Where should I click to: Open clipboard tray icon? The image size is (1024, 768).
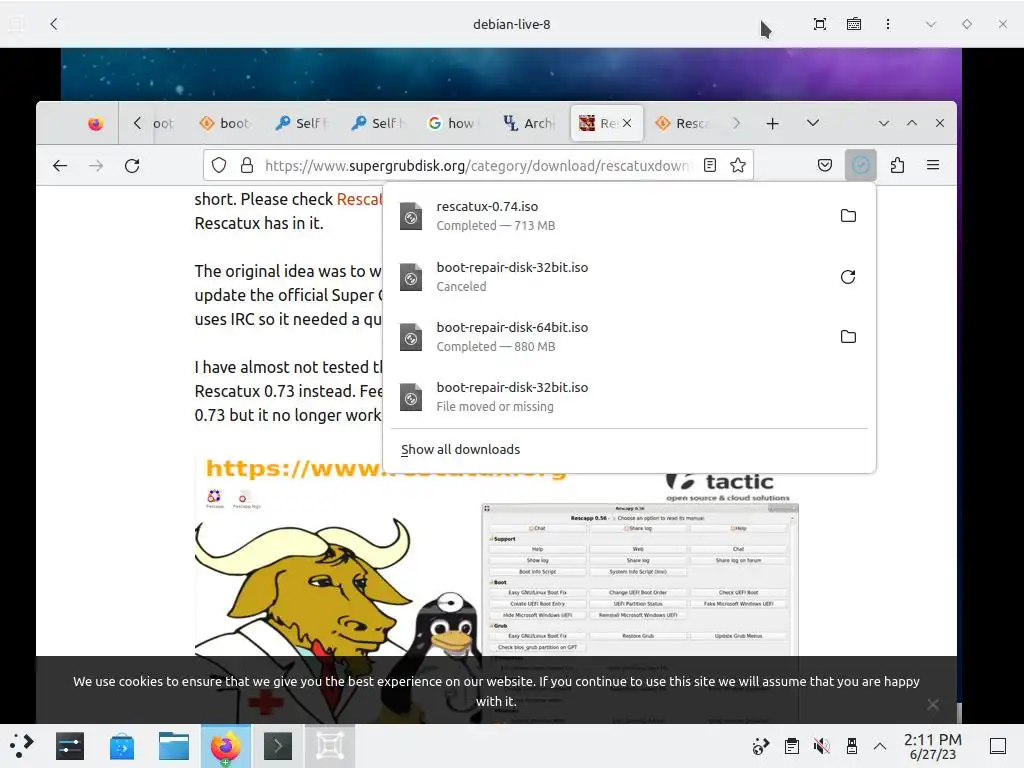tap(792, 746)
